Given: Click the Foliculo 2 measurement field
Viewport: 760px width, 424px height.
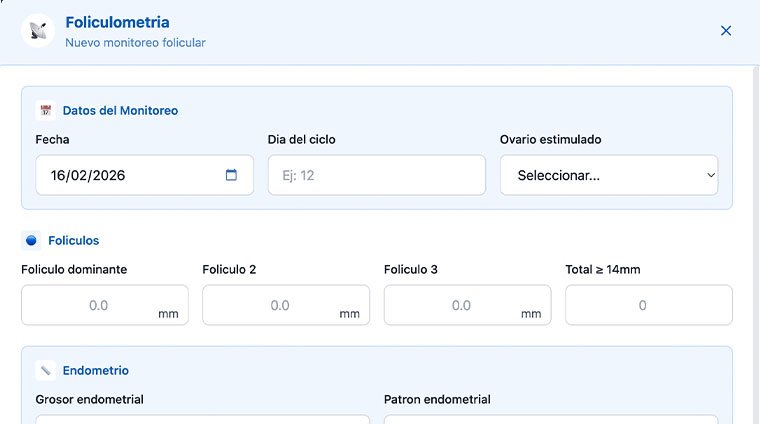Looking at the screenshot, I should [286, 305].
